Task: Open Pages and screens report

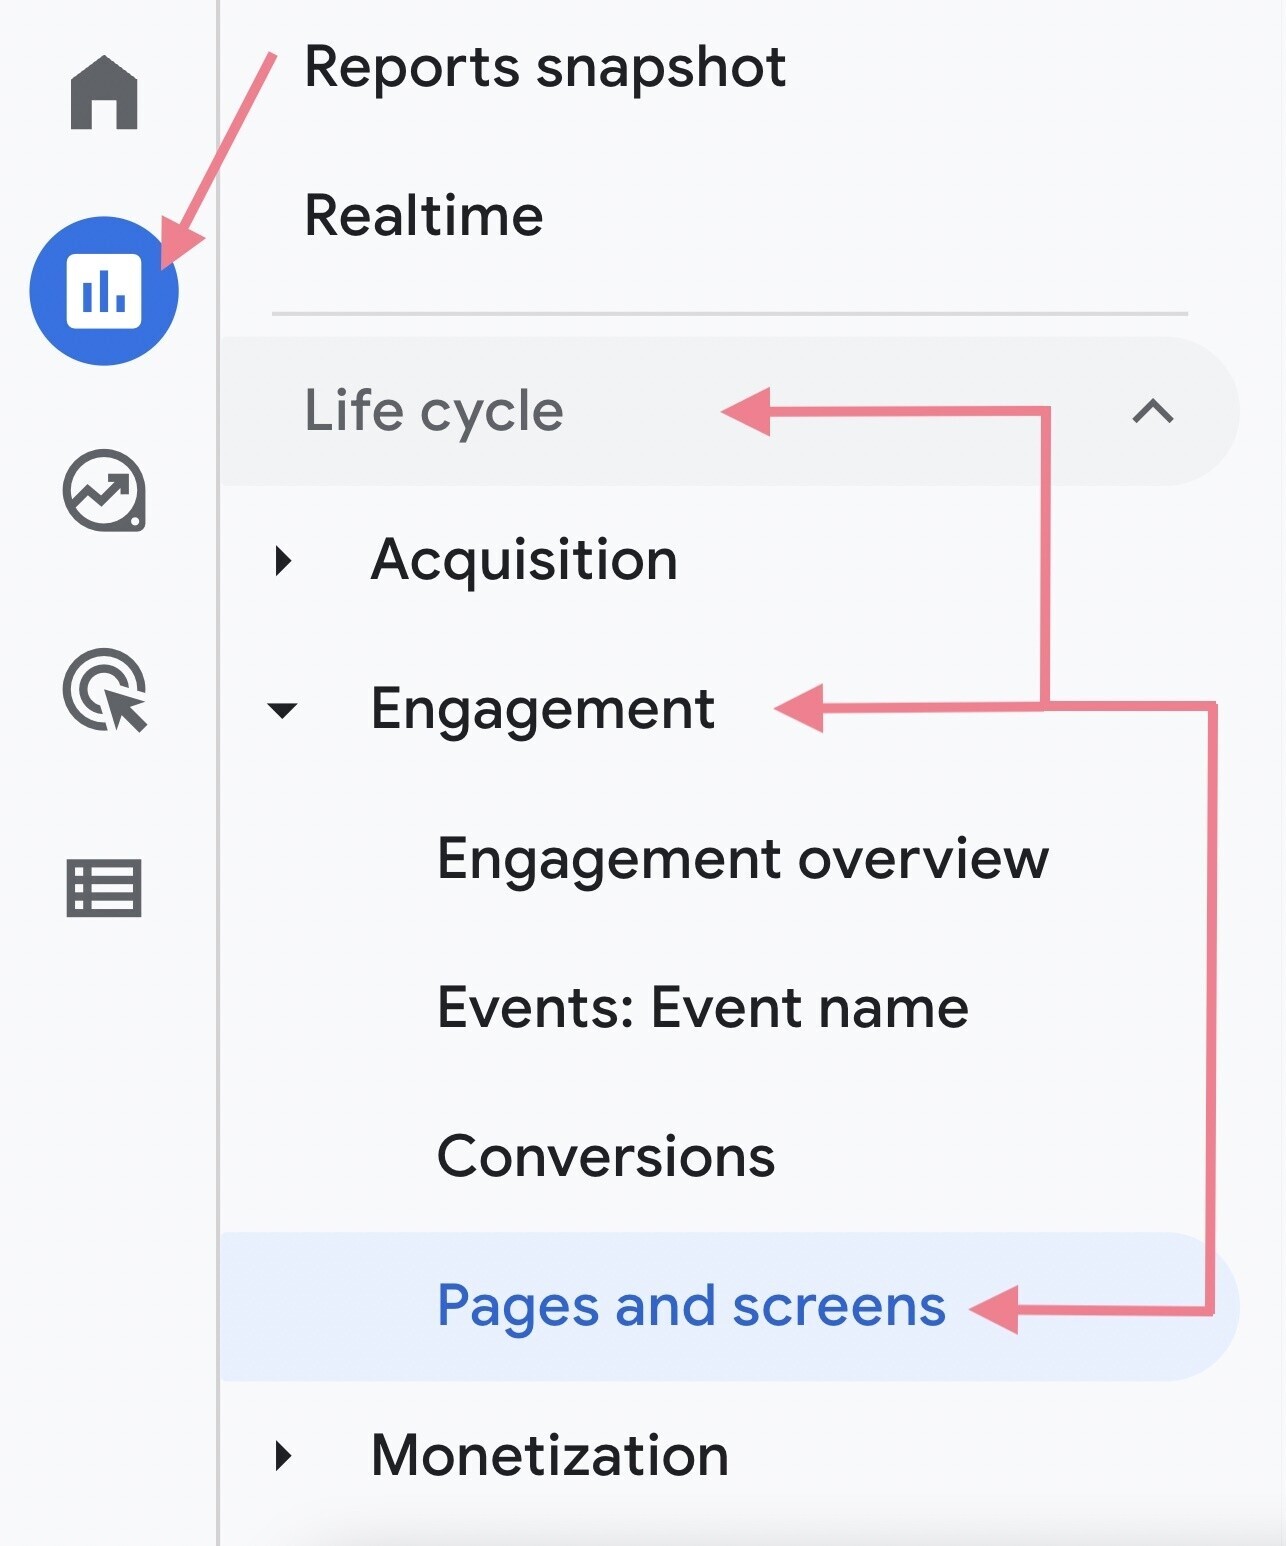Action: coord(729,1306)
